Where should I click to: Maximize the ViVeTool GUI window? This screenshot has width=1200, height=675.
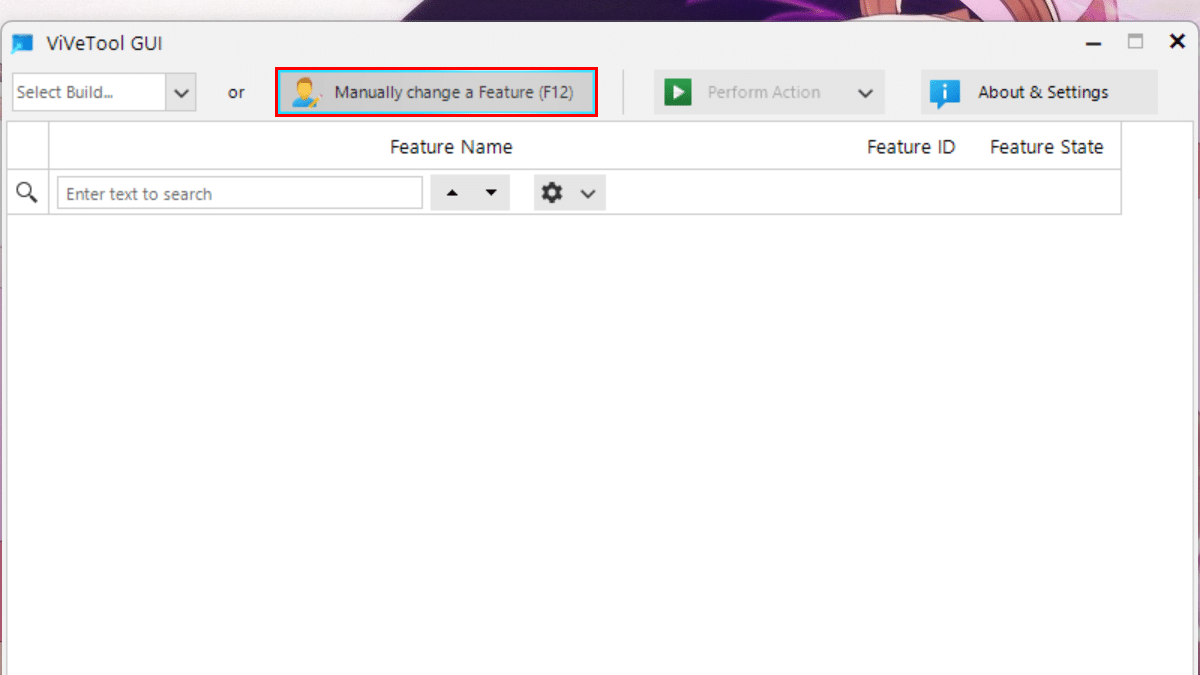pos(1135,42)
